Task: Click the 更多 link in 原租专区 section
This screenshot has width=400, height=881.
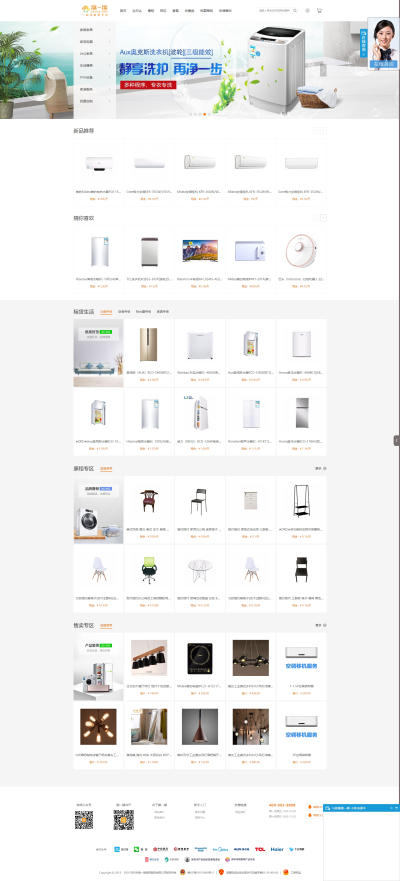Action: pyautogui.click(x=320, y=468)
